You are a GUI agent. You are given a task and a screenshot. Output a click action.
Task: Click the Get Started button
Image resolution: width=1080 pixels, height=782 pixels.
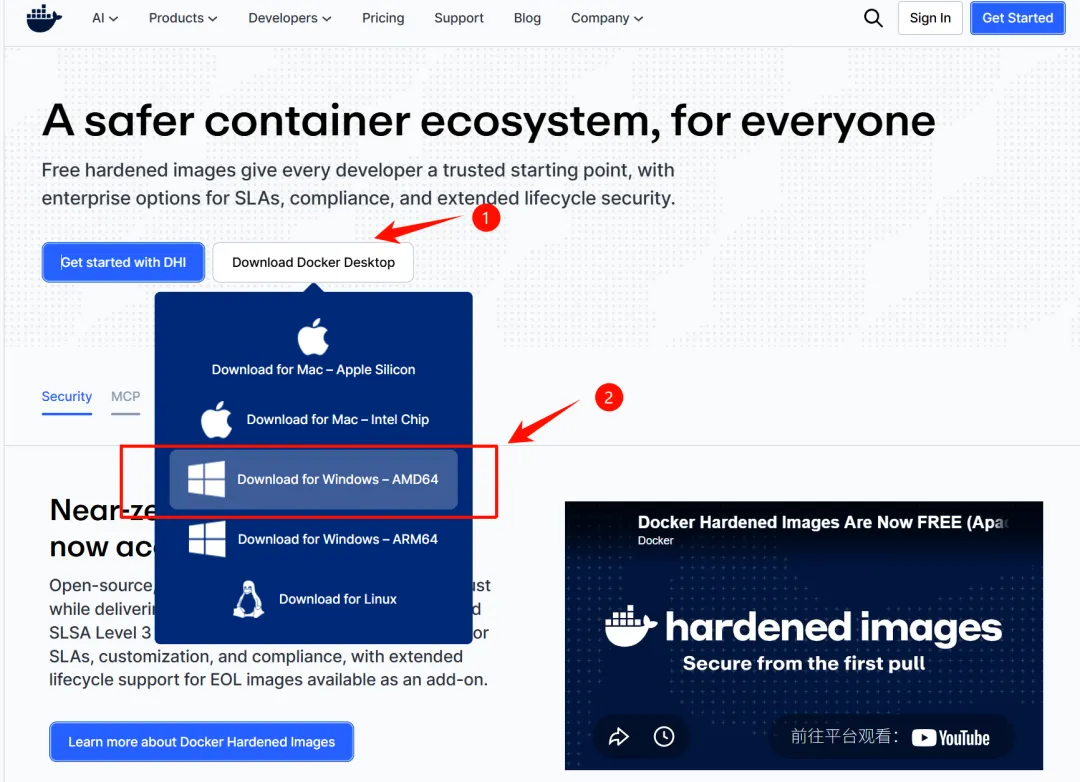[x=1017, y=18]
